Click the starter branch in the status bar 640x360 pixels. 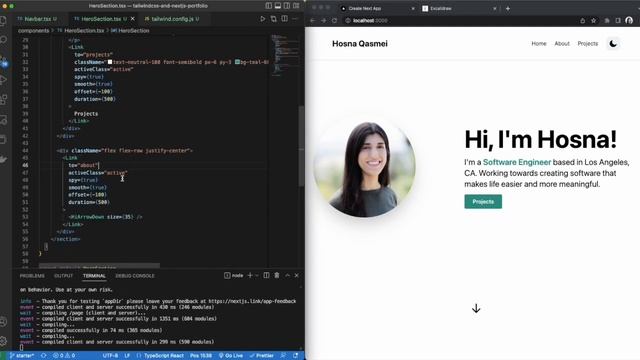(x=22, y=356)
